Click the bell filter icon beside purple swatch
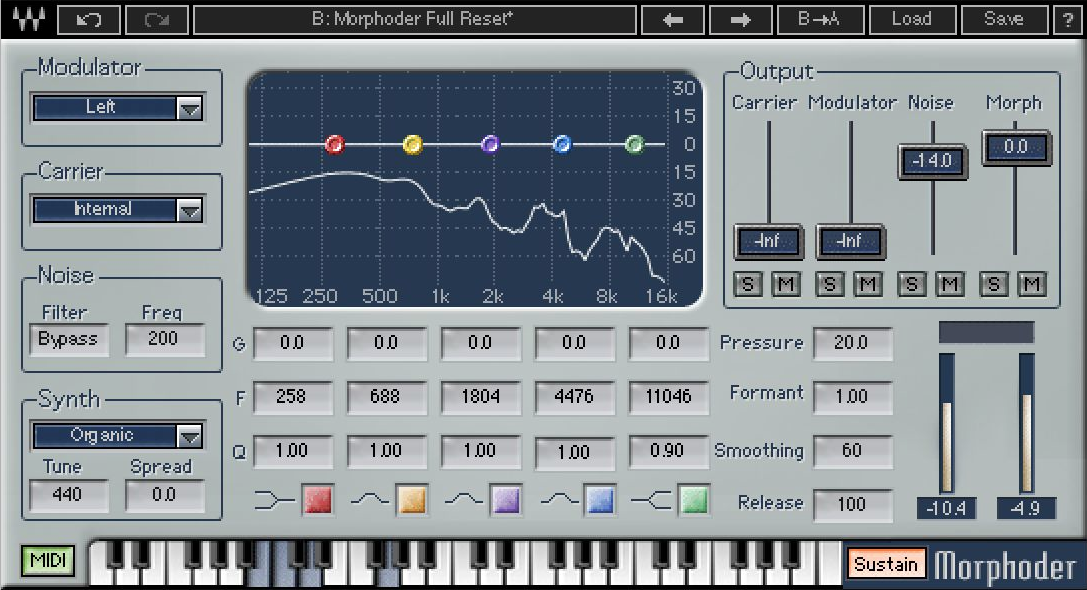The image size is (1087, 590). point(463,499)
